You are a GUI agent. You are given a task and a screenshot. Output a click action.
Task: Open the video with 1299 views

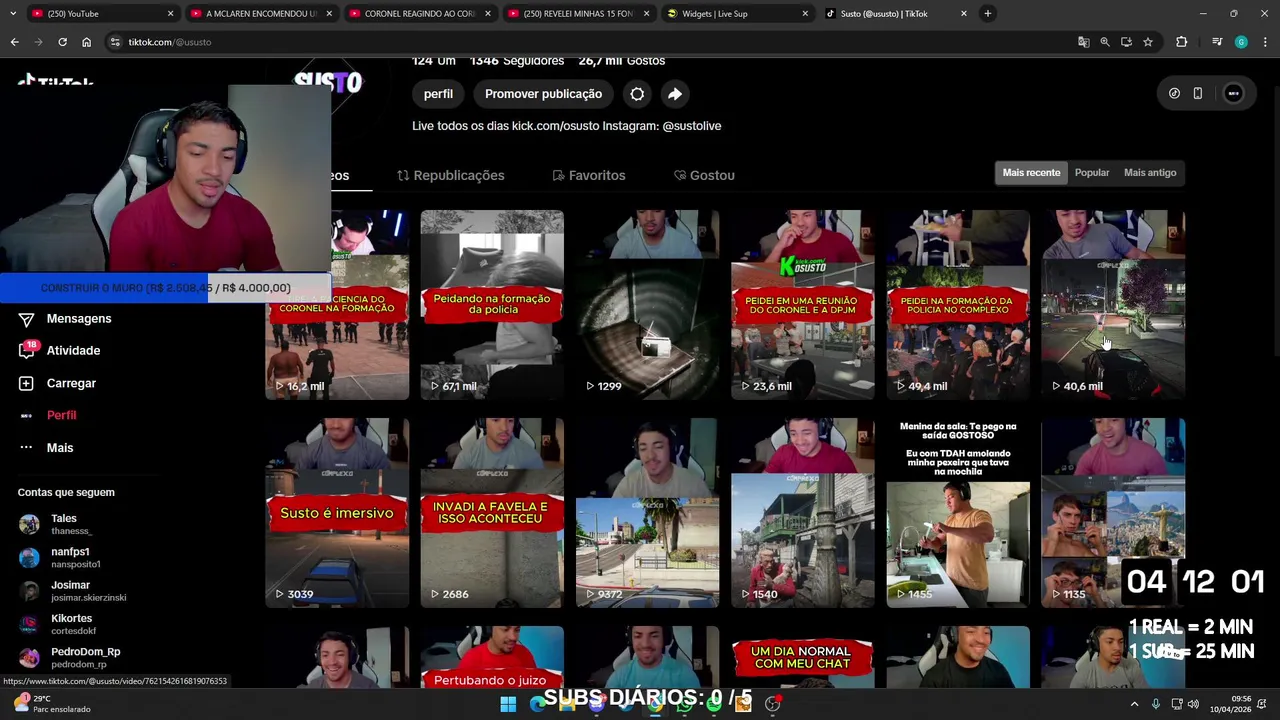point(647,305)
